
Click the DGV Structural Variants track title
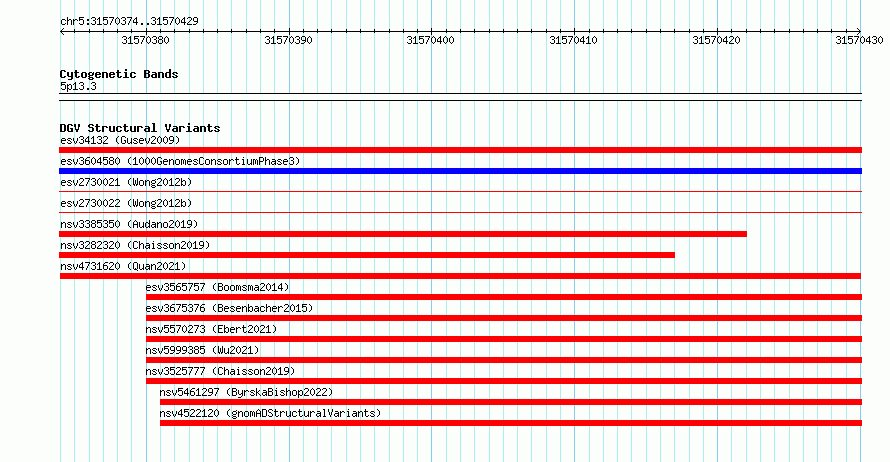click(x=140, y=128)
